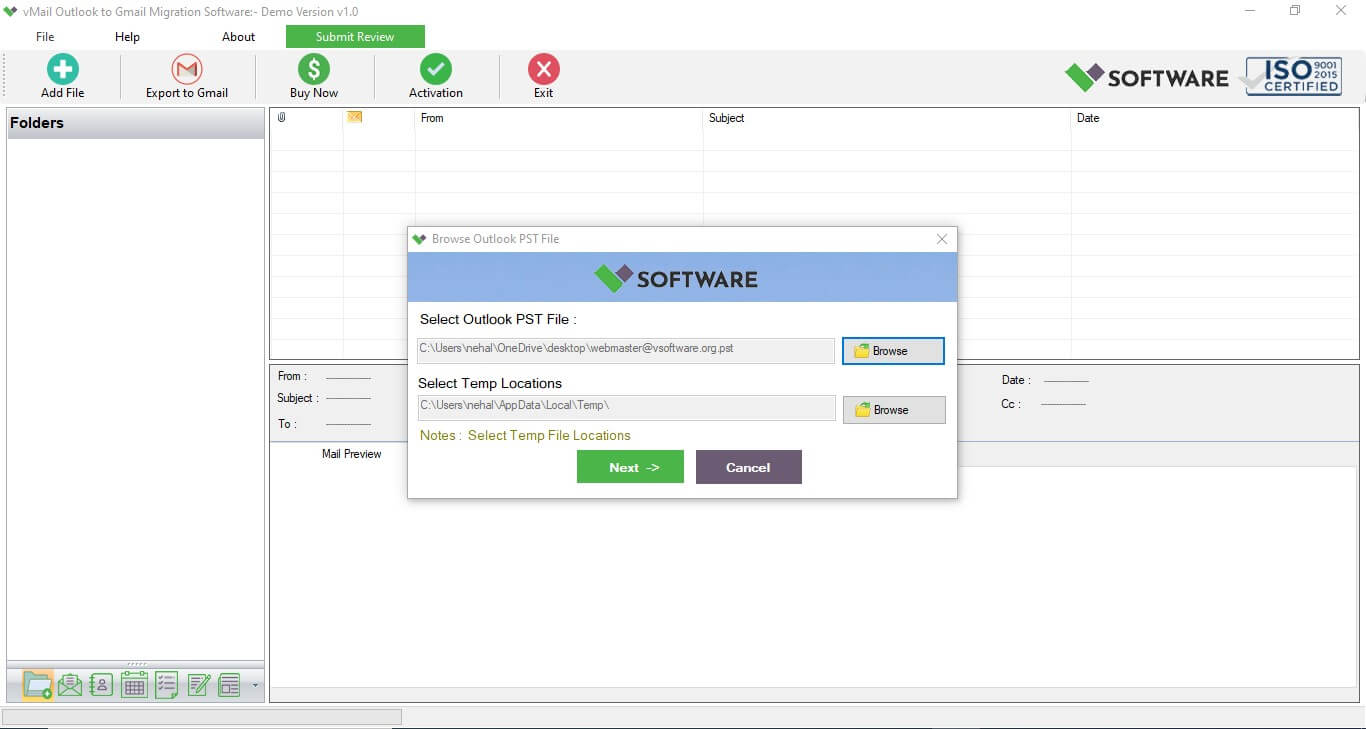Select the tasks checklist icon in bottom bar
The image size is (1366, 729).
167,685
